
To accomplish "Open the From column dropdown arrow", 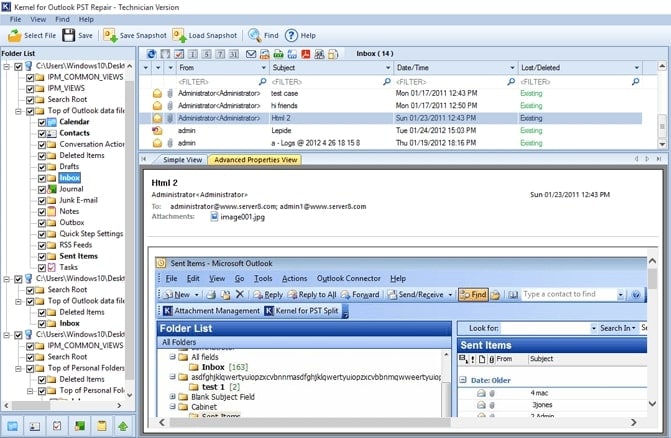I will coord(264,68).
